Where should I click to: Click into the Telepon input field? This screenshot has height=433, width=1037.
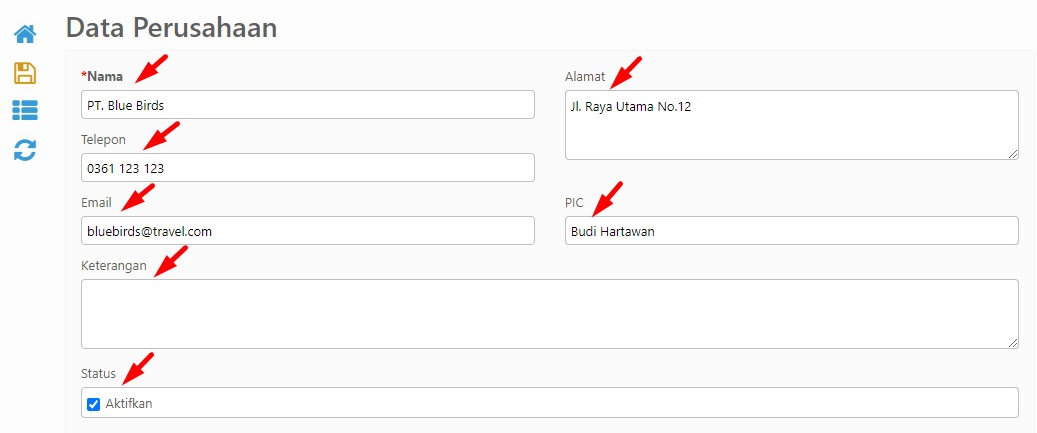tap(308, 168)
